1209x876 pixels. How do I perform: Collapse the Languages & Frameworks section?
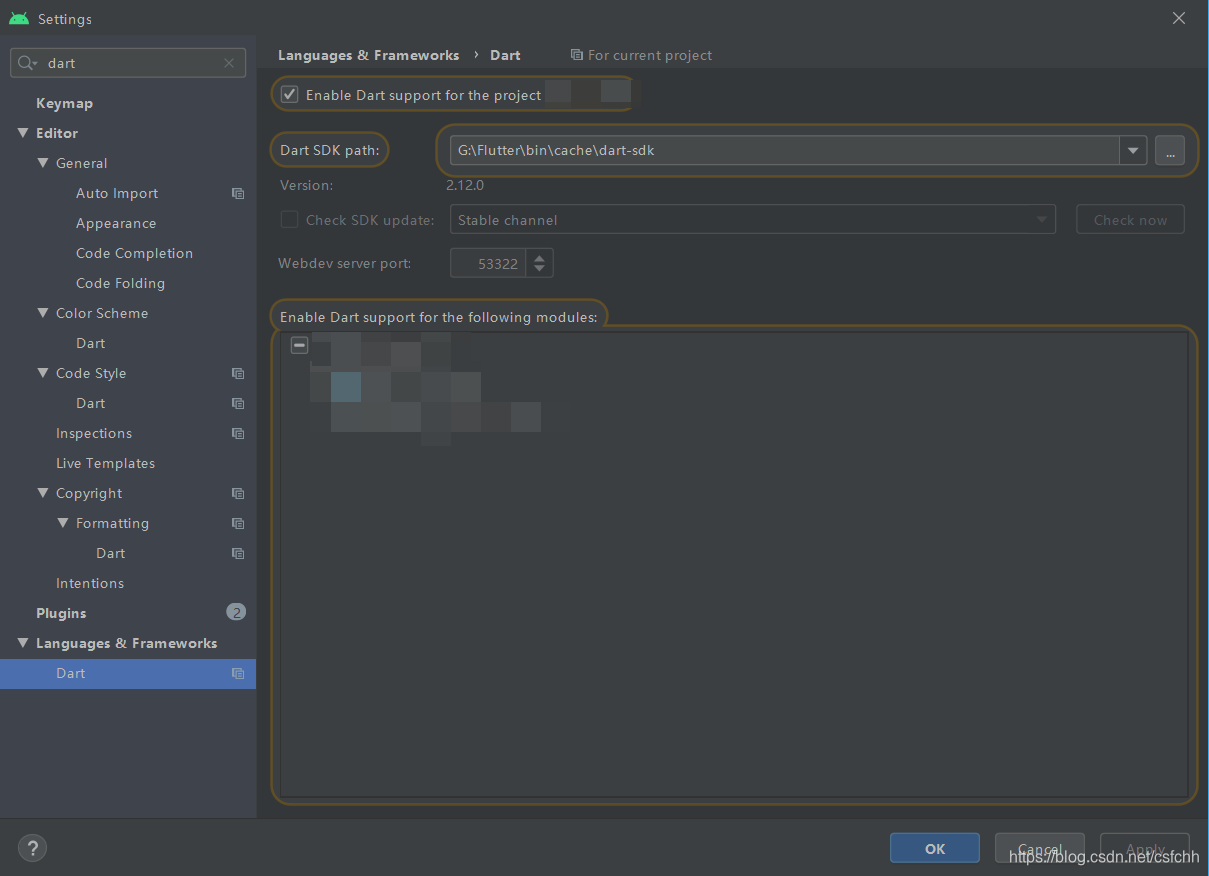pyautogui.click(x=23, y=643)
